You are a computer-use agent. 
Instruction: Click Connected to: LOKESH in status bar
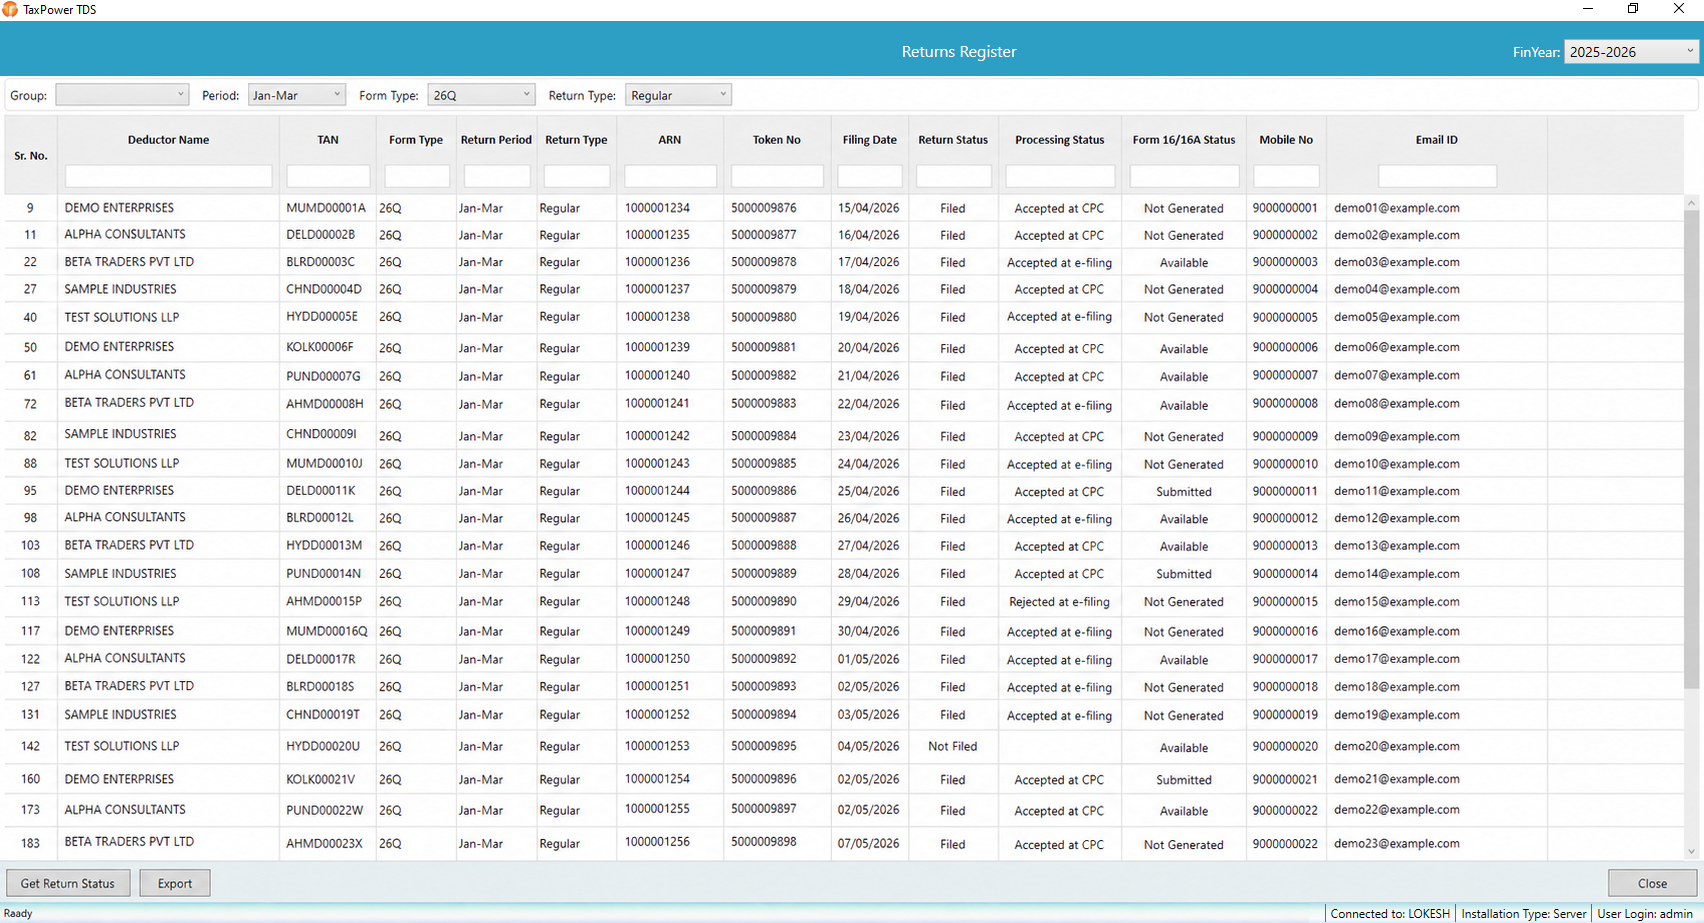[x=1390, y=913]
